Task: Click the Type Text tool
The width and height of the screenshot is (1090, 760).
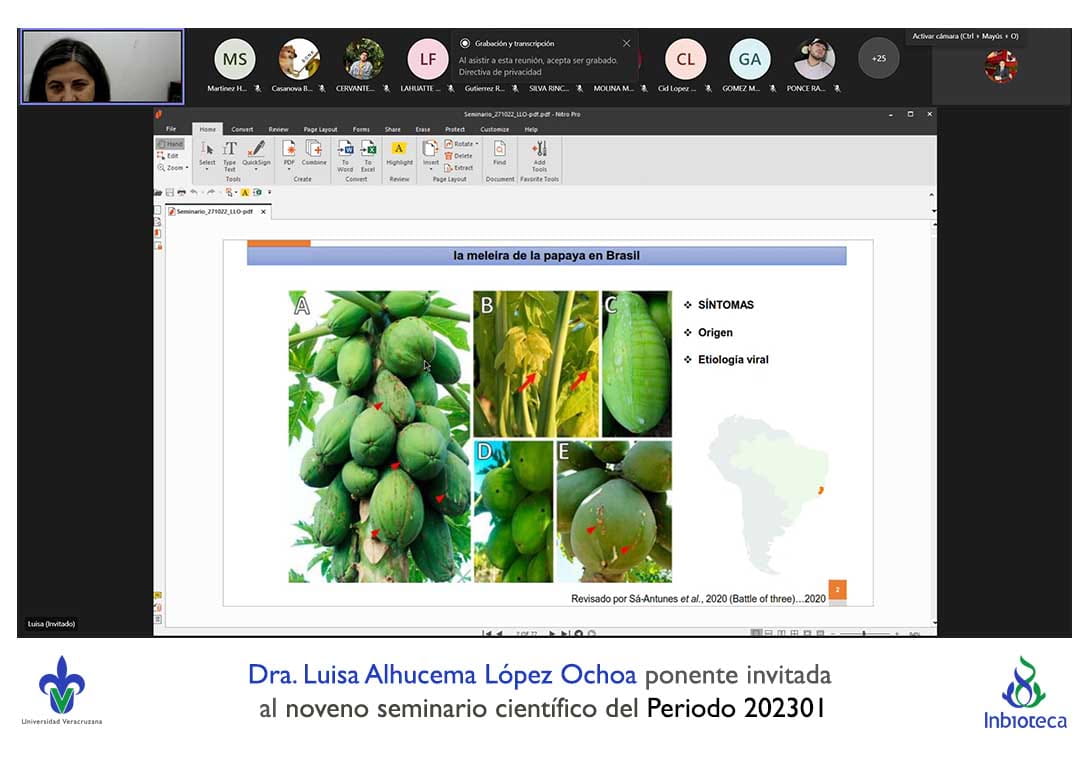Action: [230, 153]
